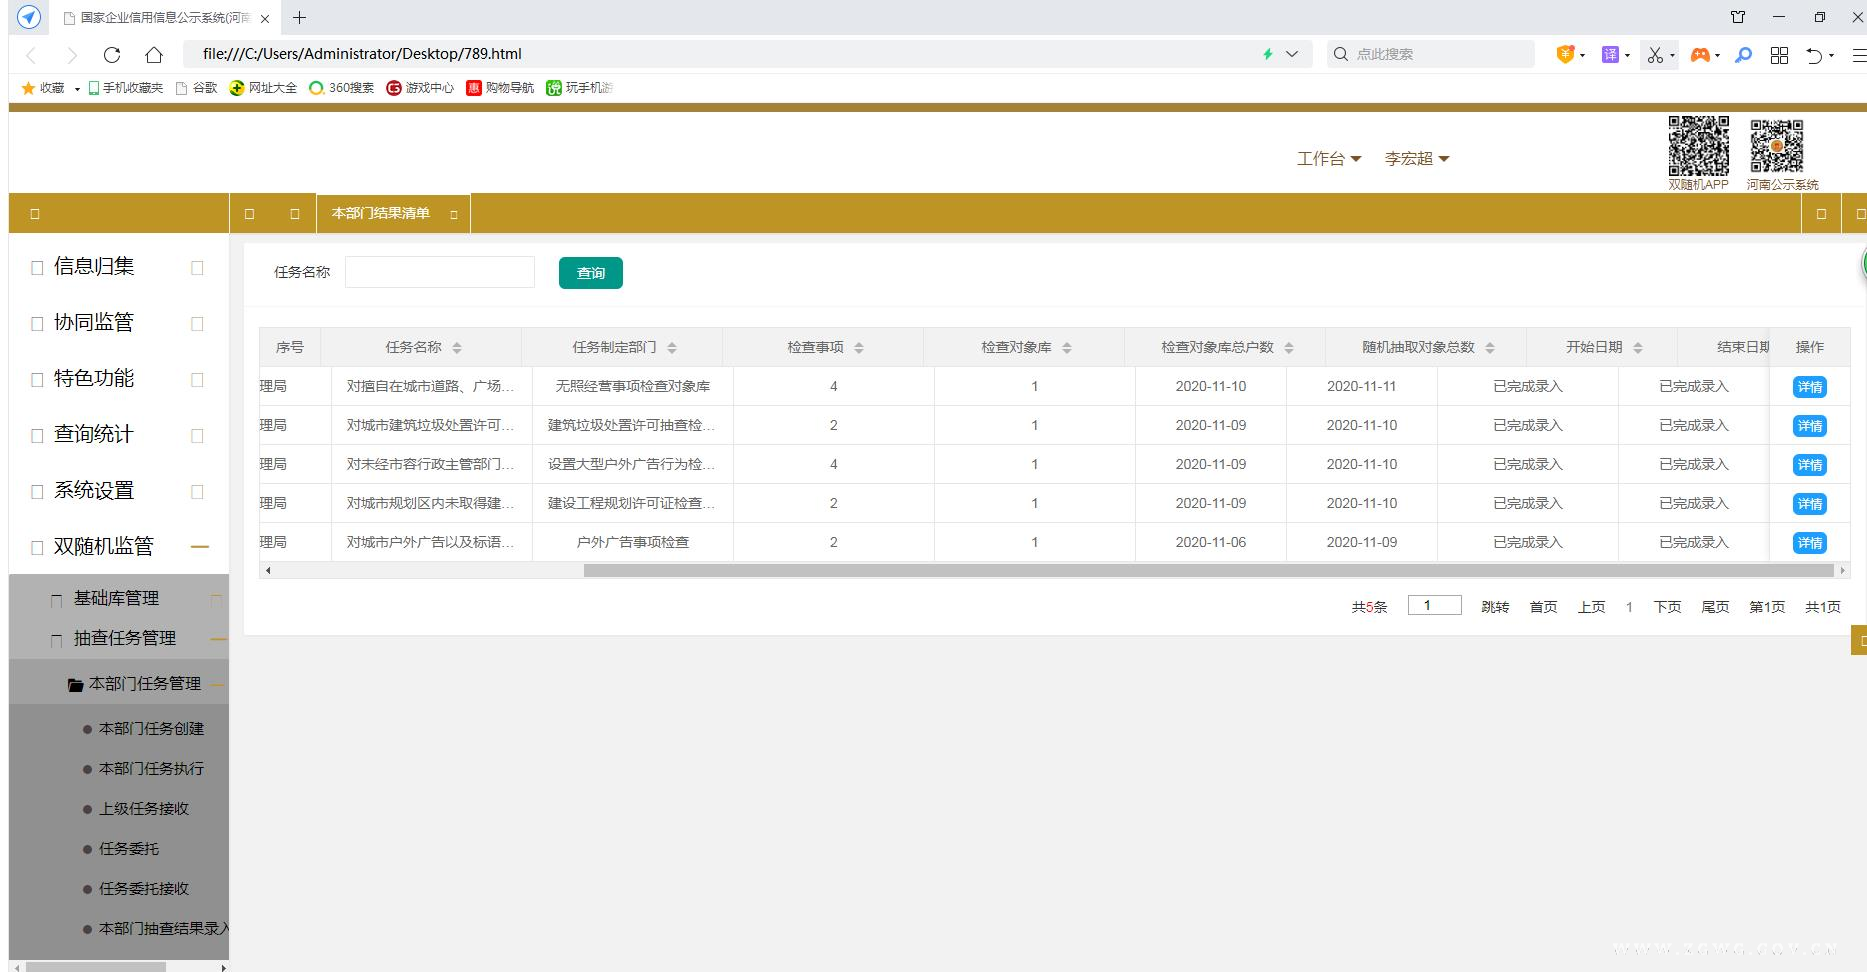Click the 收藏 star bookmark icon
This screenshot has height=972, width=1867.
28,88
